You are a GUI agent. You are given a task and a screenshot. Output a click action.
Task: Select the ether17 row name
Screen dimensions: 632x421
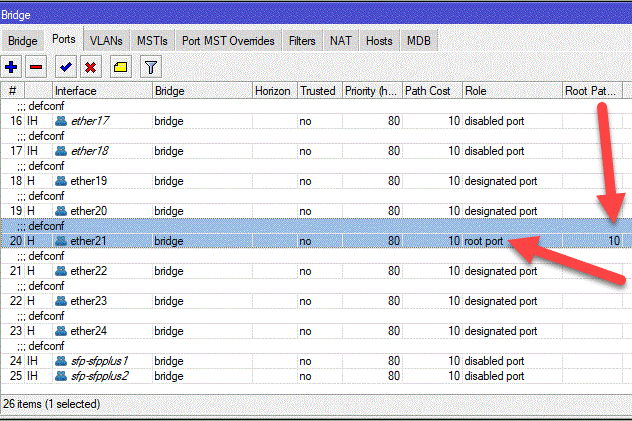(x=90, y=121)
